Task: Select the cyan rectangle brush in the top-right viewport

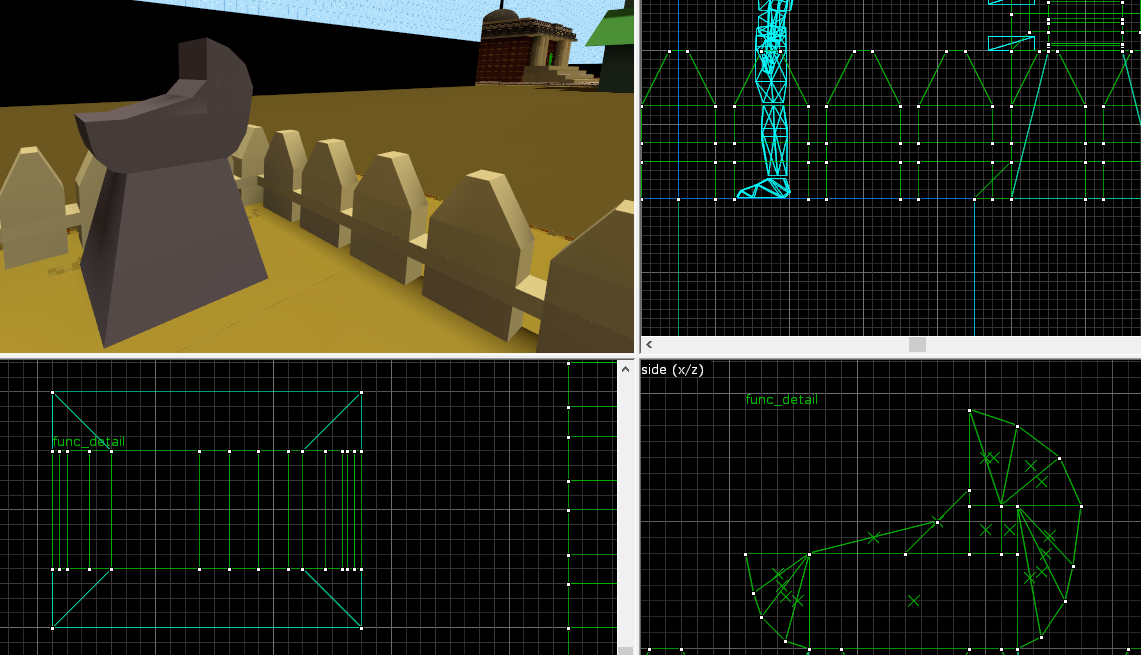Action: (x=1011, y=43)
